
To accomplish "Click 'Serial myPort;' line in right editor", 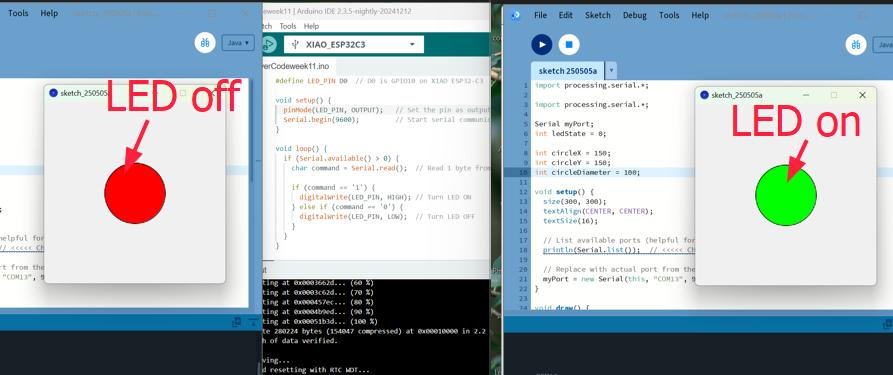I will click(x=564, y=124).
